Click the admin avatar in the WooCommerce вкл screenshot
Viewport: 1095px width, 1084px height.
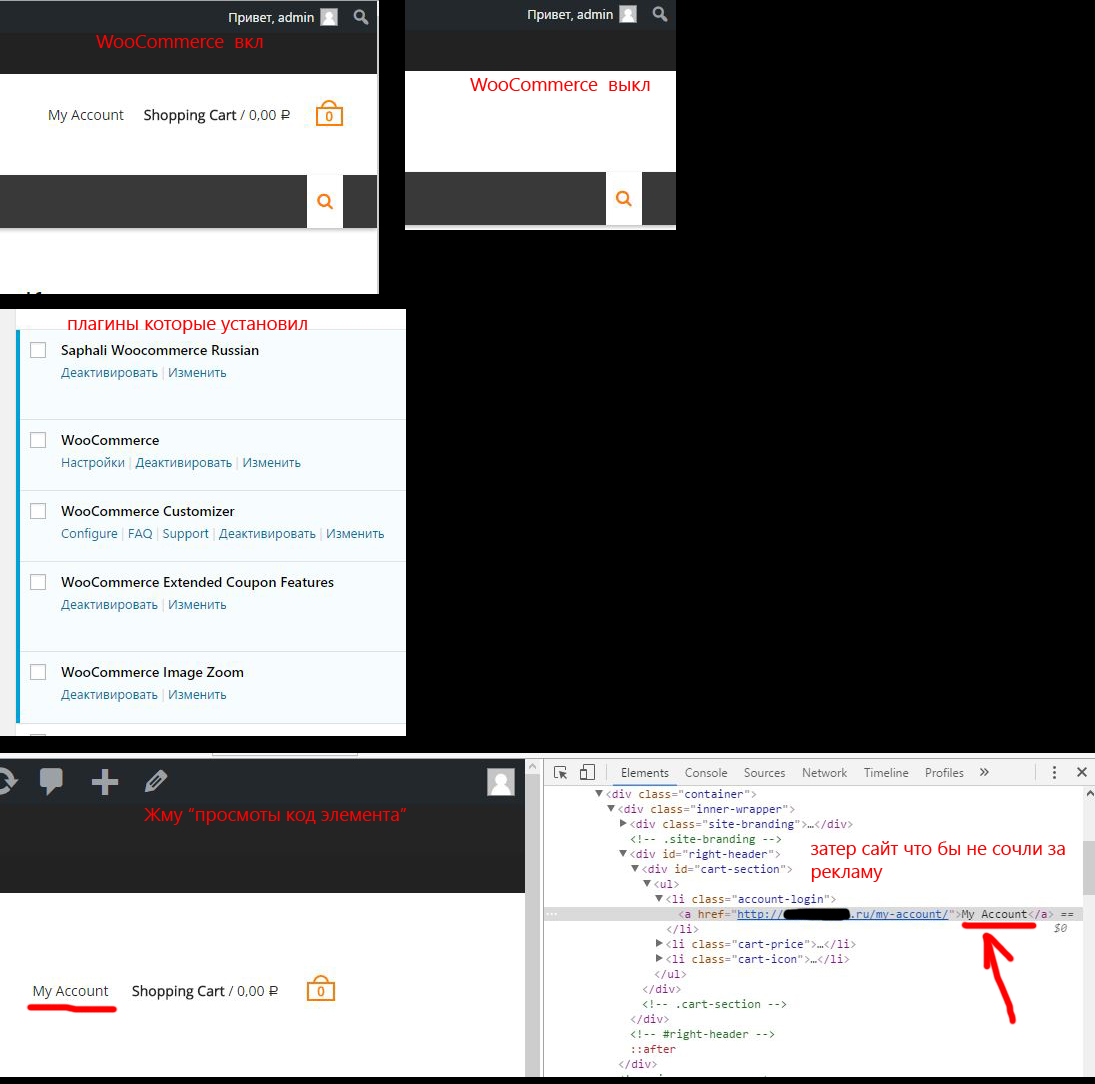pos(329,17)
